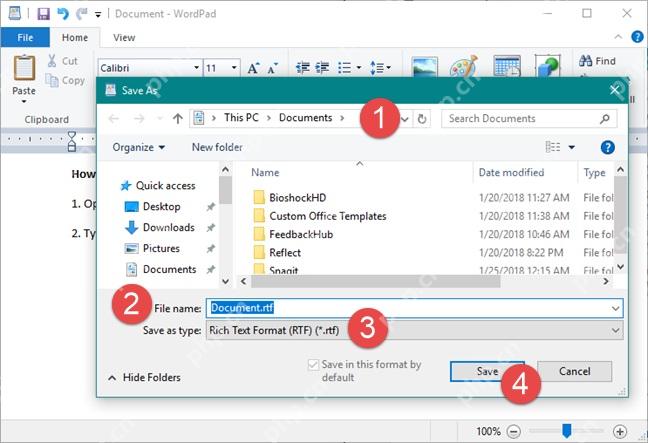This screenshot has width=648, height=443.
Task: Click the Grow font icon
Action: 253,68
